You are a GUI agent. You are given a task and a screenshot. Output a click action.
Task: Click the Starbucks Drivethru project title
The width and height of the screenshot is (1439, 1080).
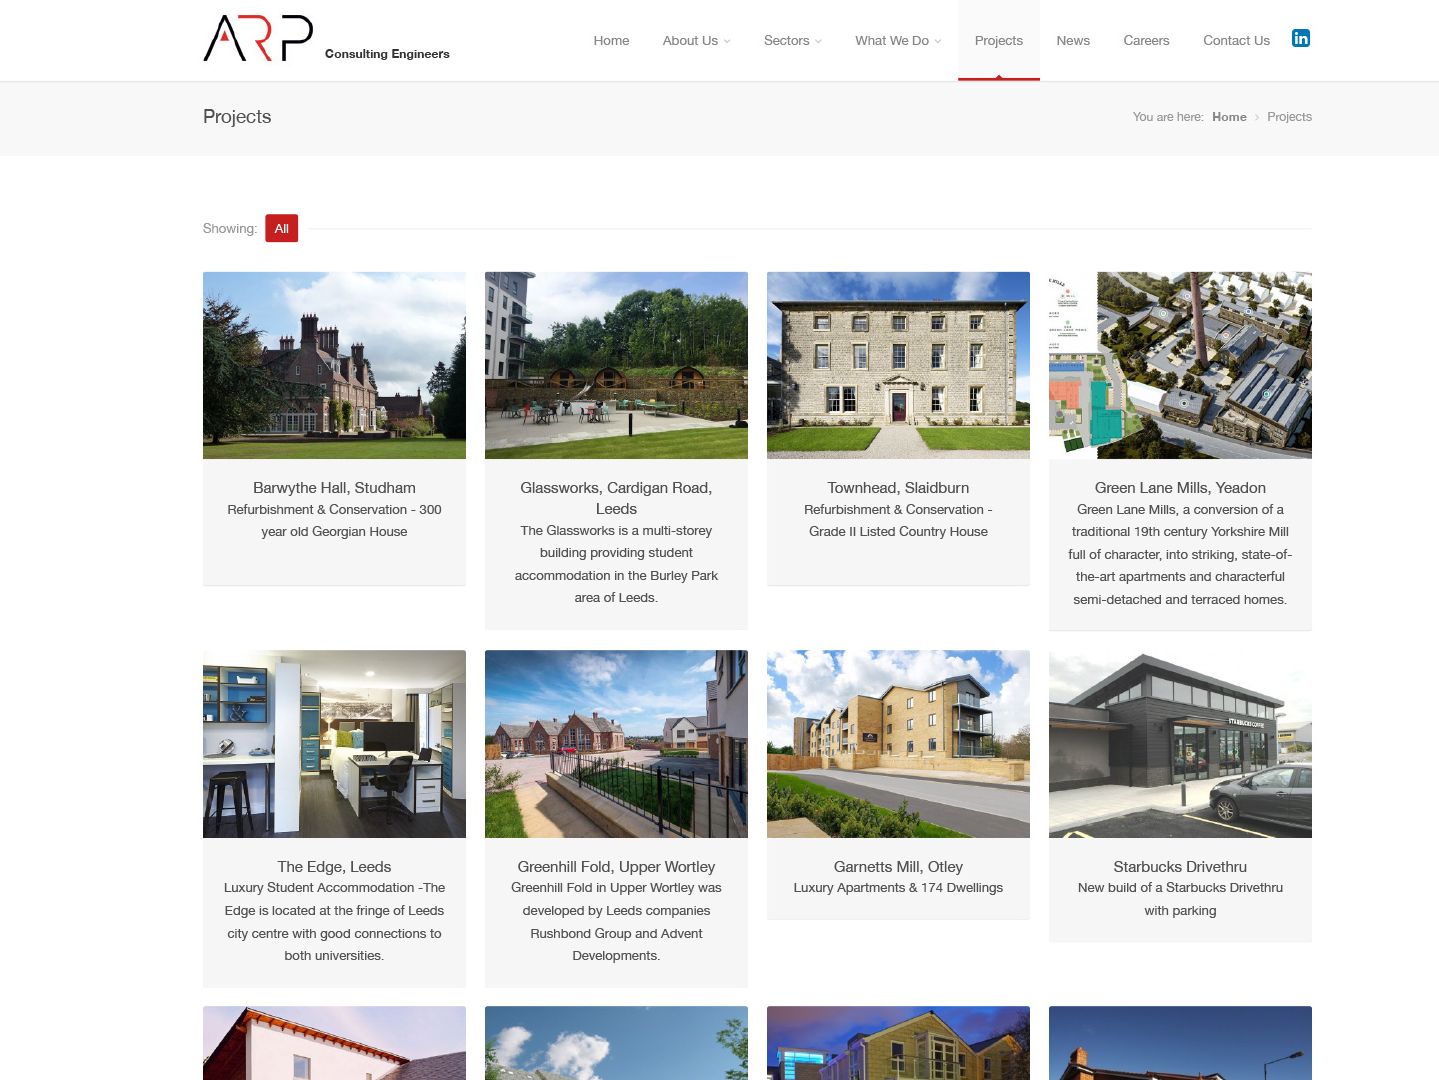click(1180, 867)
